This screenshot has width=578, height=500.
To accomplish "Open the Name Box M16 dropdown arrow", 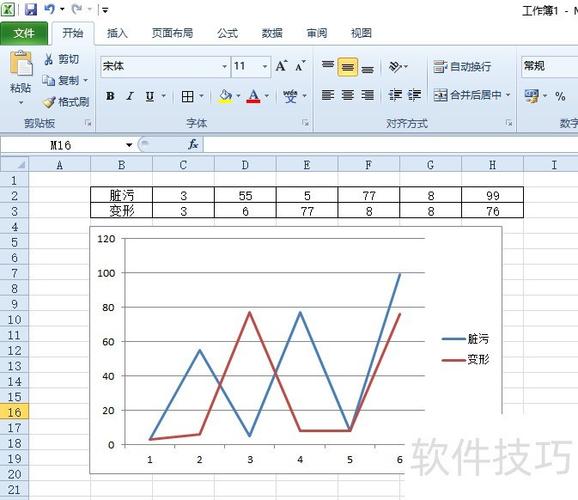I will [x=129, y=145].
